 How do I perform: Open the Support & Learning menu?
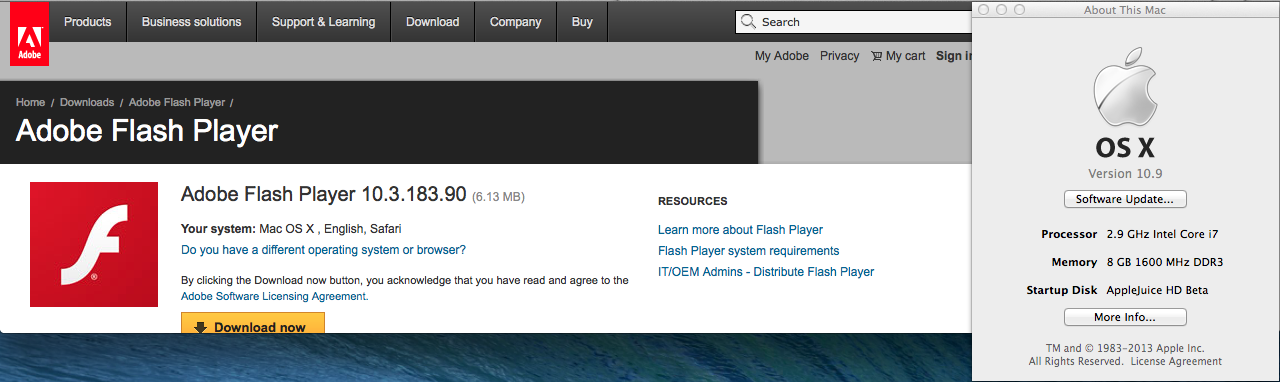pos(323,21)
